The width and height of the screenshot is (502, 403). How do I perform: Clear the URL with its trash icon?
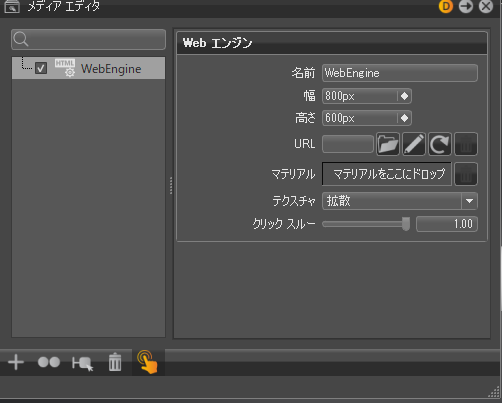click(x=466, y=144)
